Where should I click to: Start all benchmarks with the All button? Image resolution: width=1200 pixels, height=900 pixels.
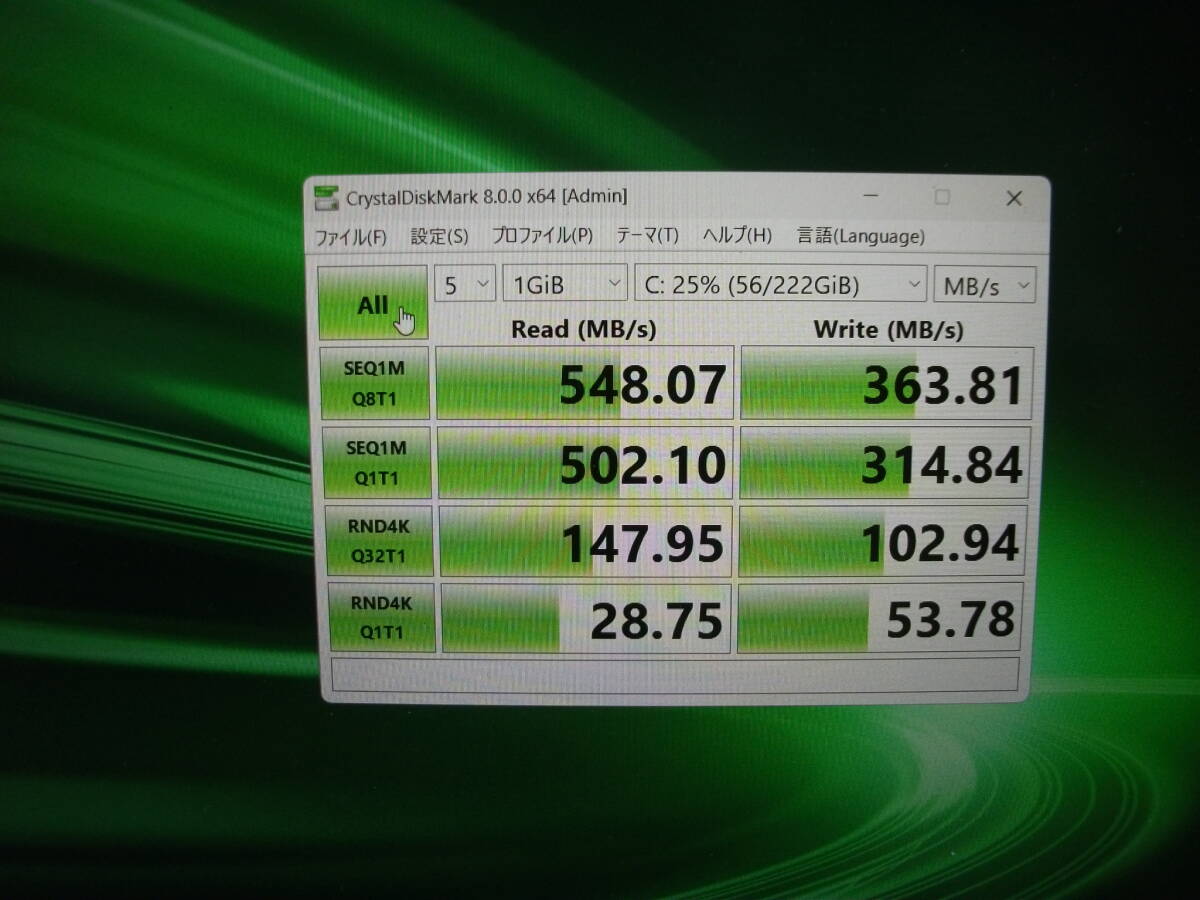[x=372, y=303]
